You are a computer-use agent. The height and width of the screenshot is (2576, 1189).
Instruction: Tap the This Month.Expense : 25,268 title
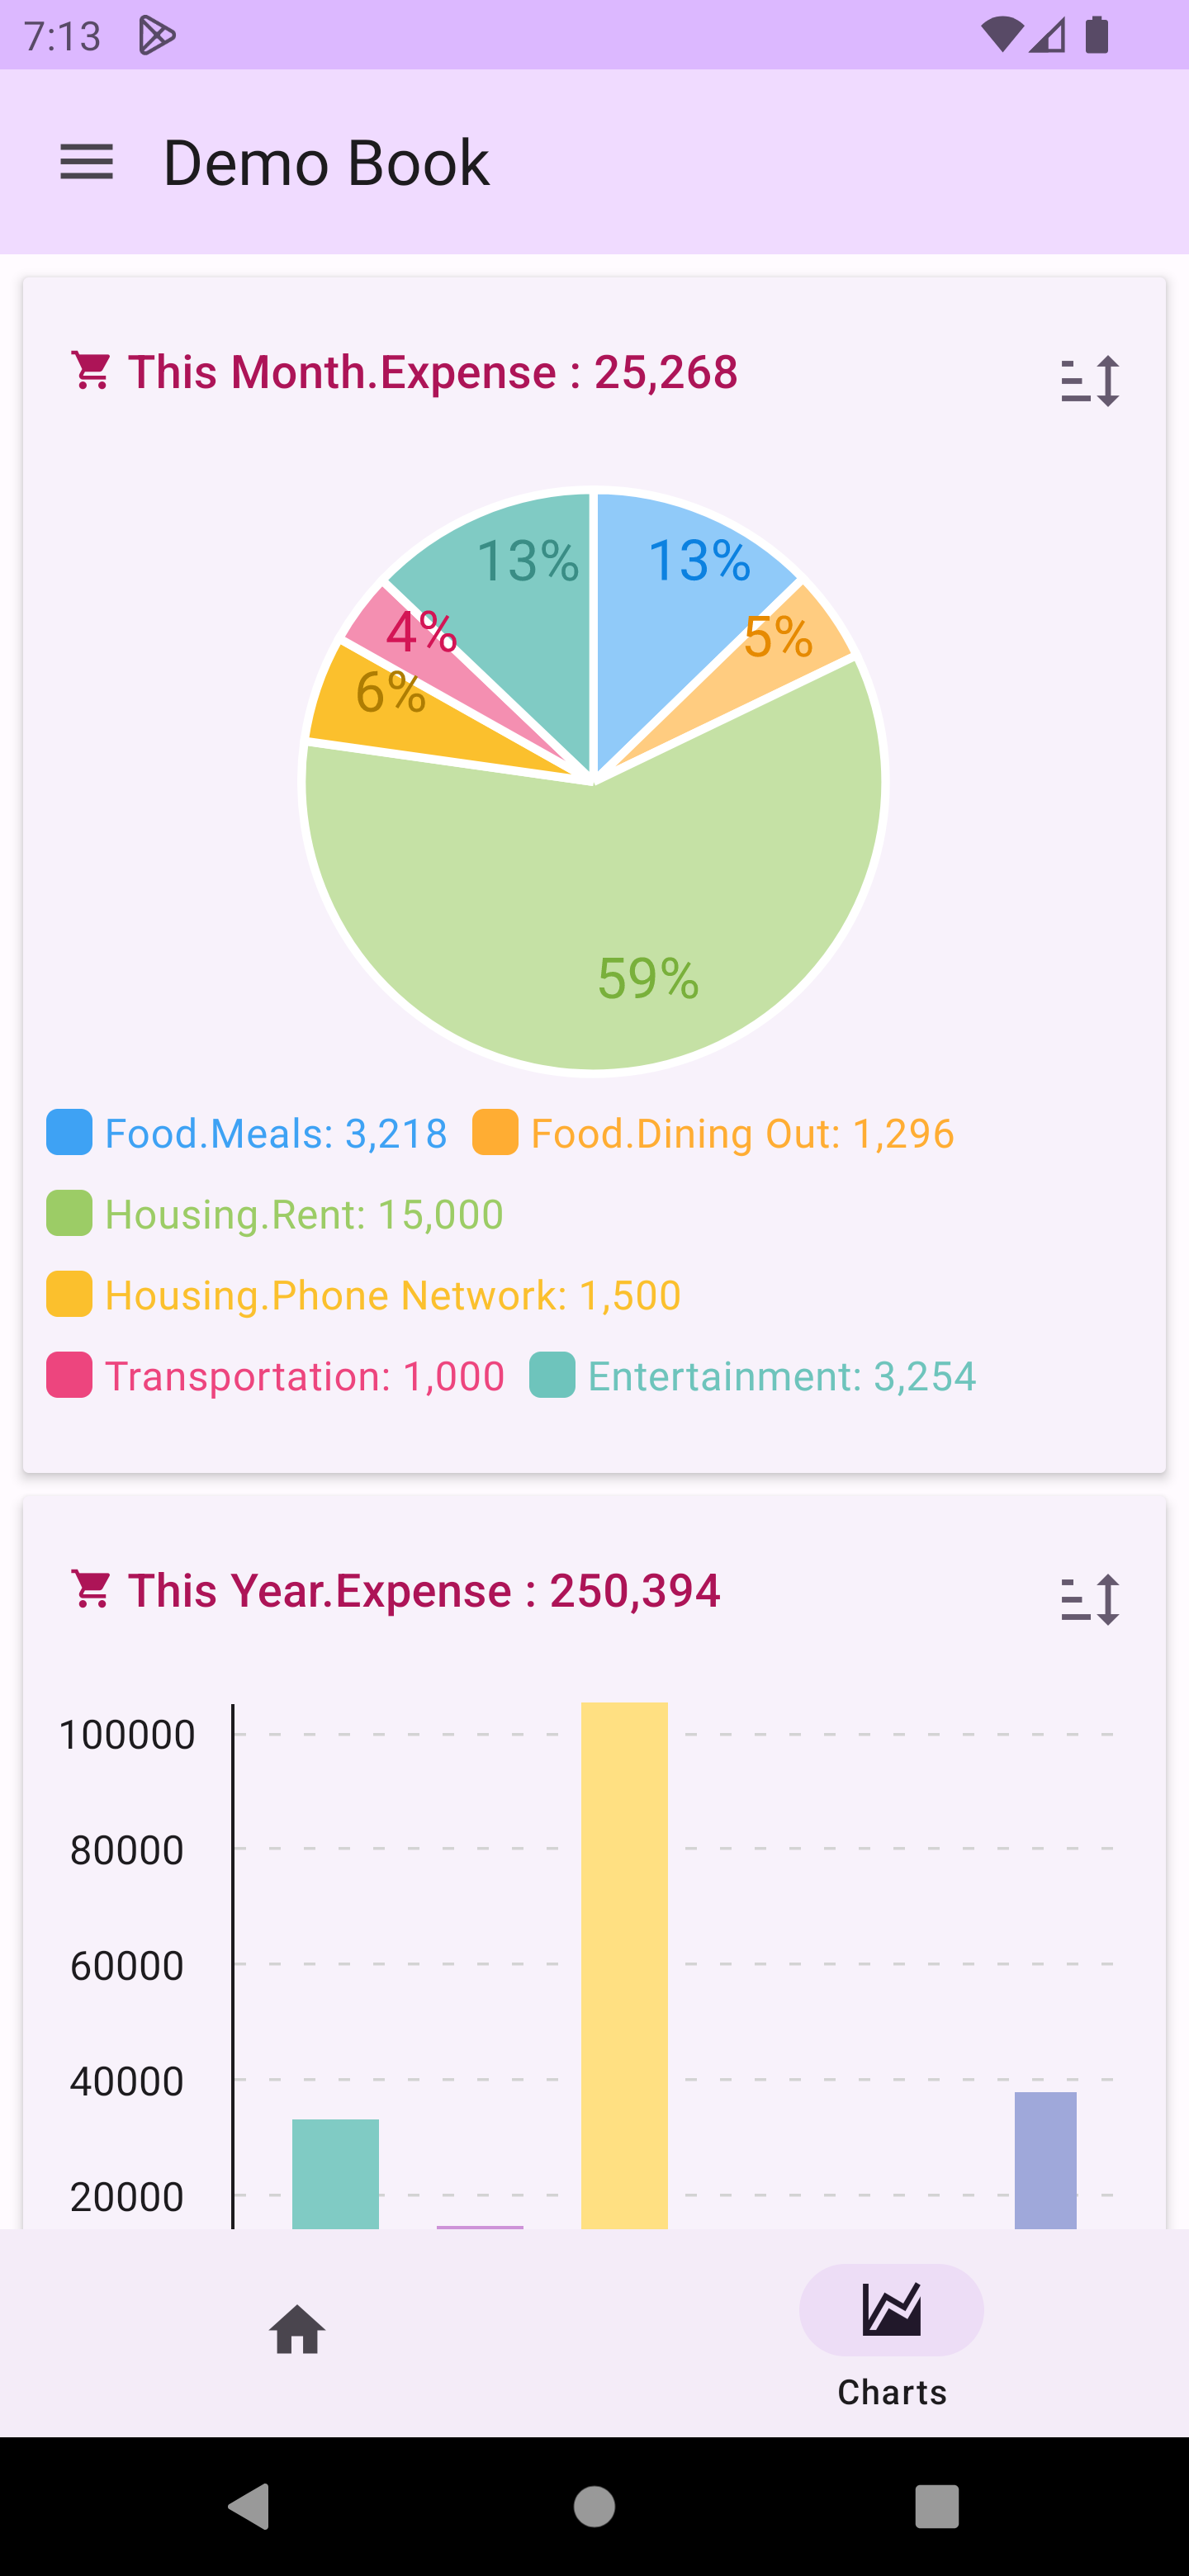pyautogui.click(x=432, y=372)
